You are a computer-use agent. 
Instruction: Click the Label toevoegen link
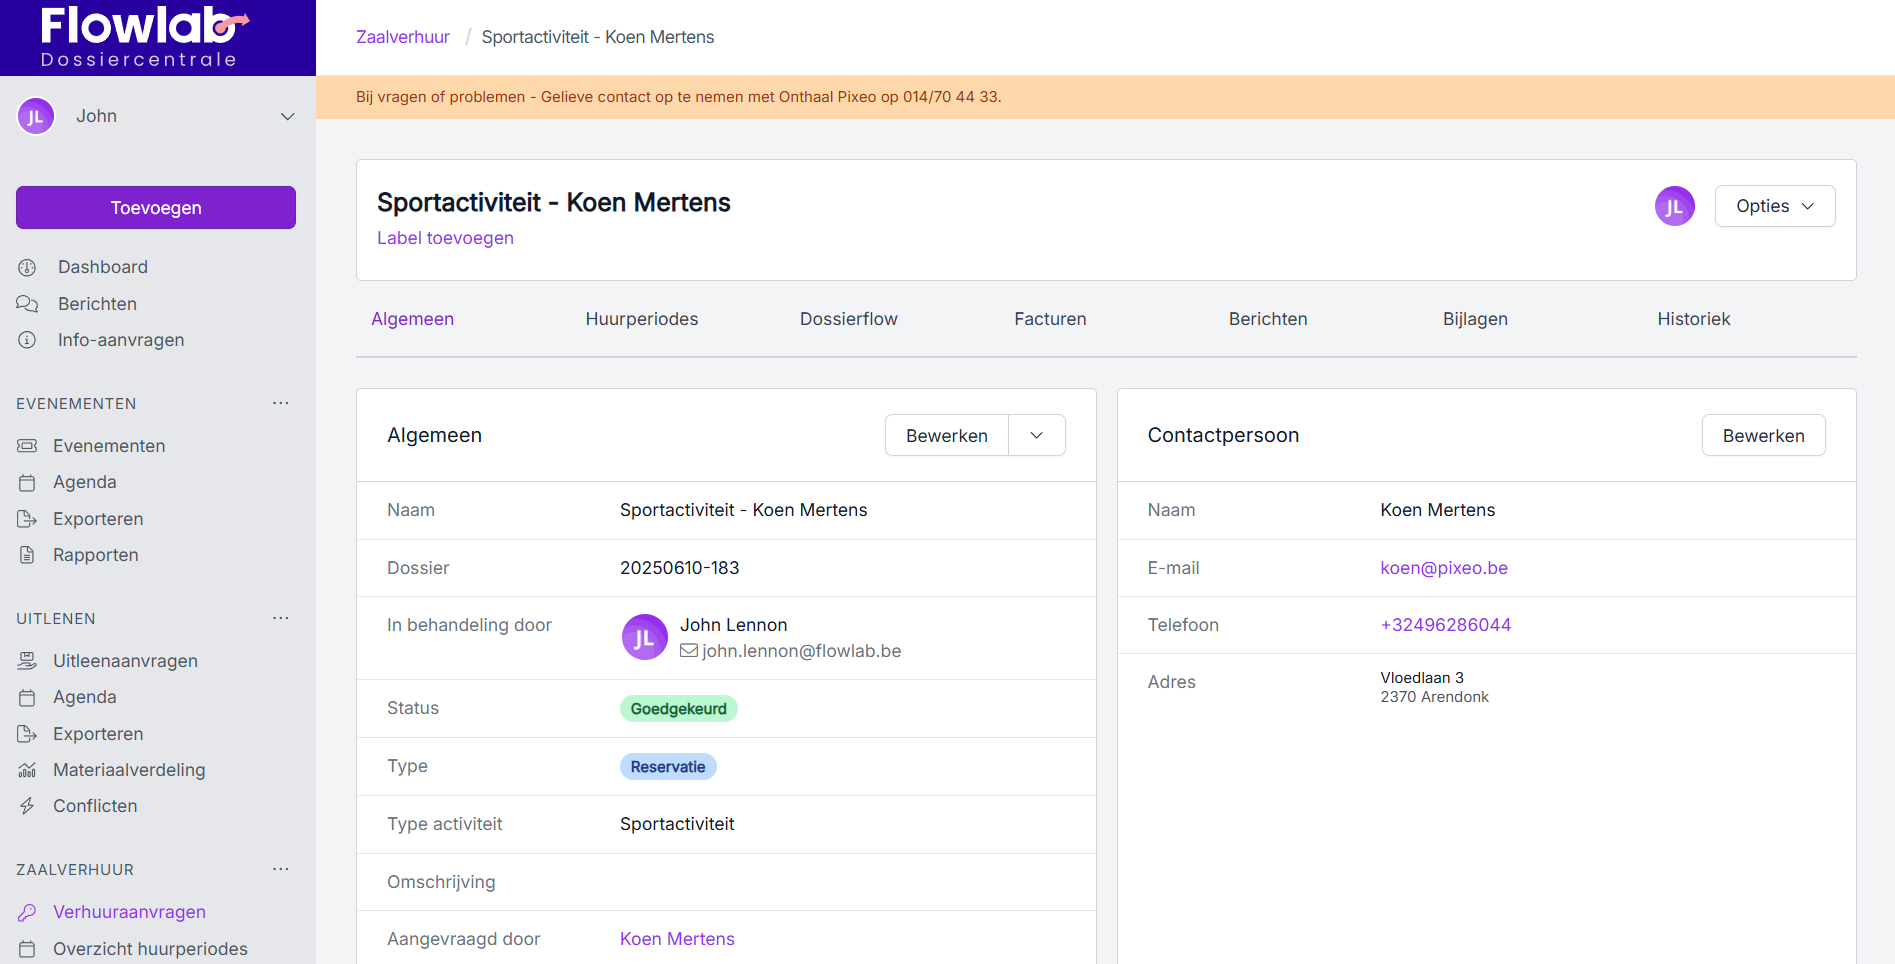445,238
